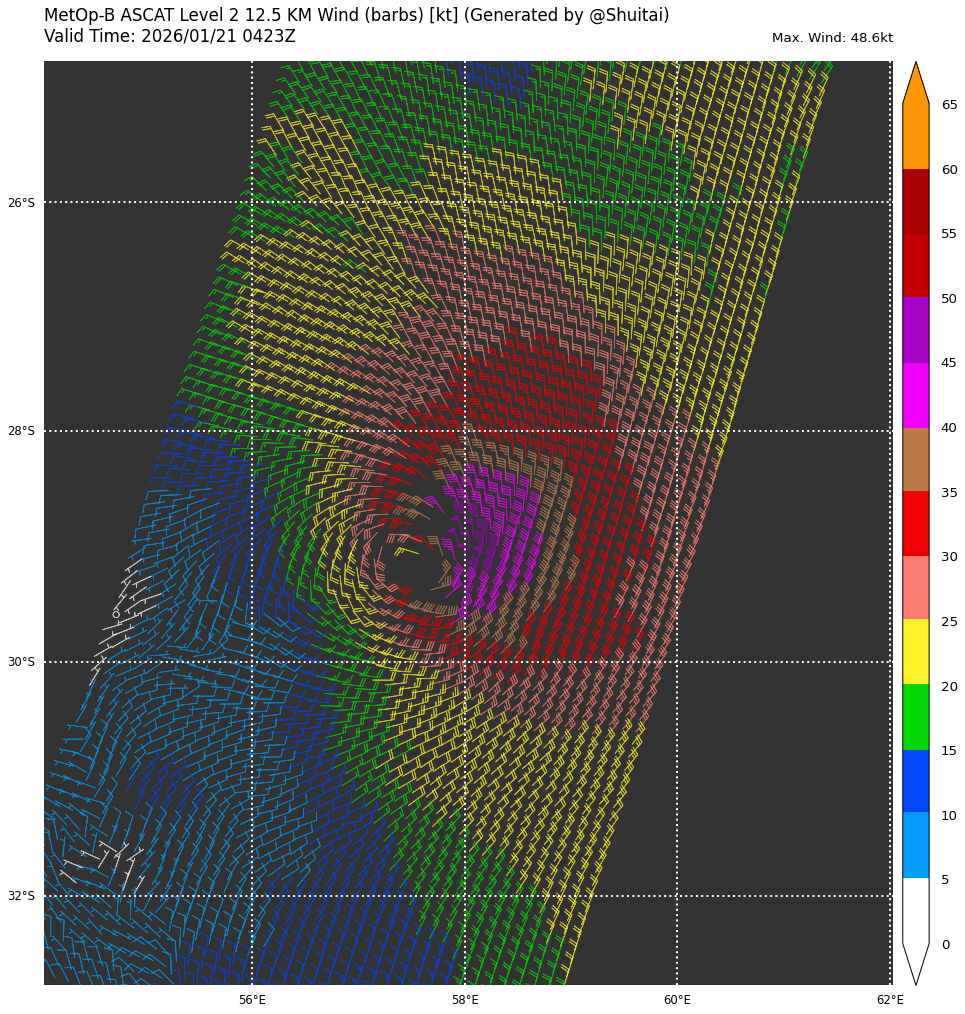Click the 56°E longitude axis label
This screenshot has height=1014, width=965.
pos(252,1000)
